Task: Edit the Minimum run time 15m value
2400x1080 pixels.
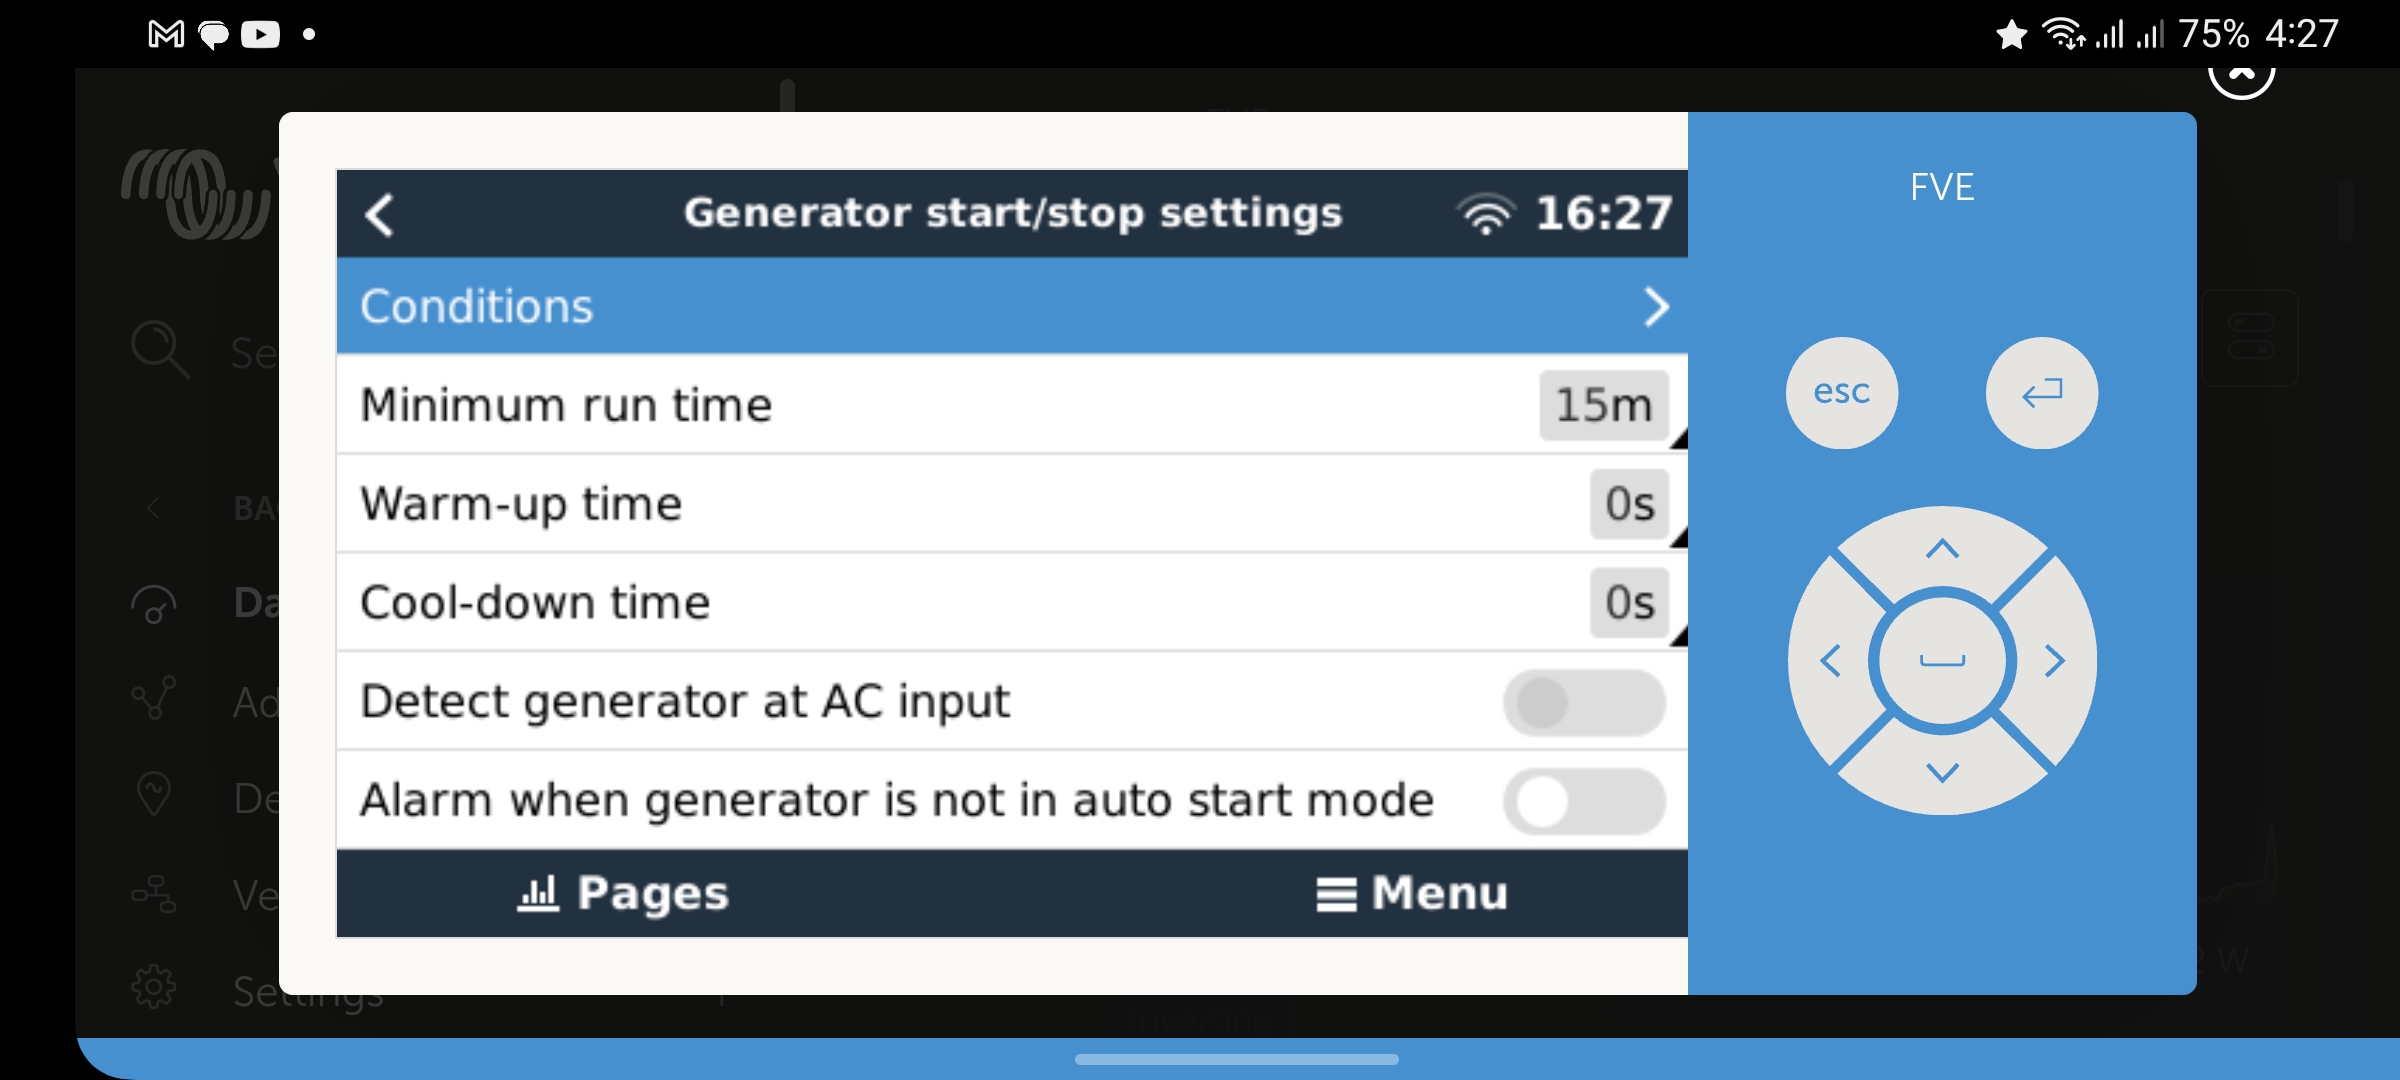Action: coord(1603,406)
